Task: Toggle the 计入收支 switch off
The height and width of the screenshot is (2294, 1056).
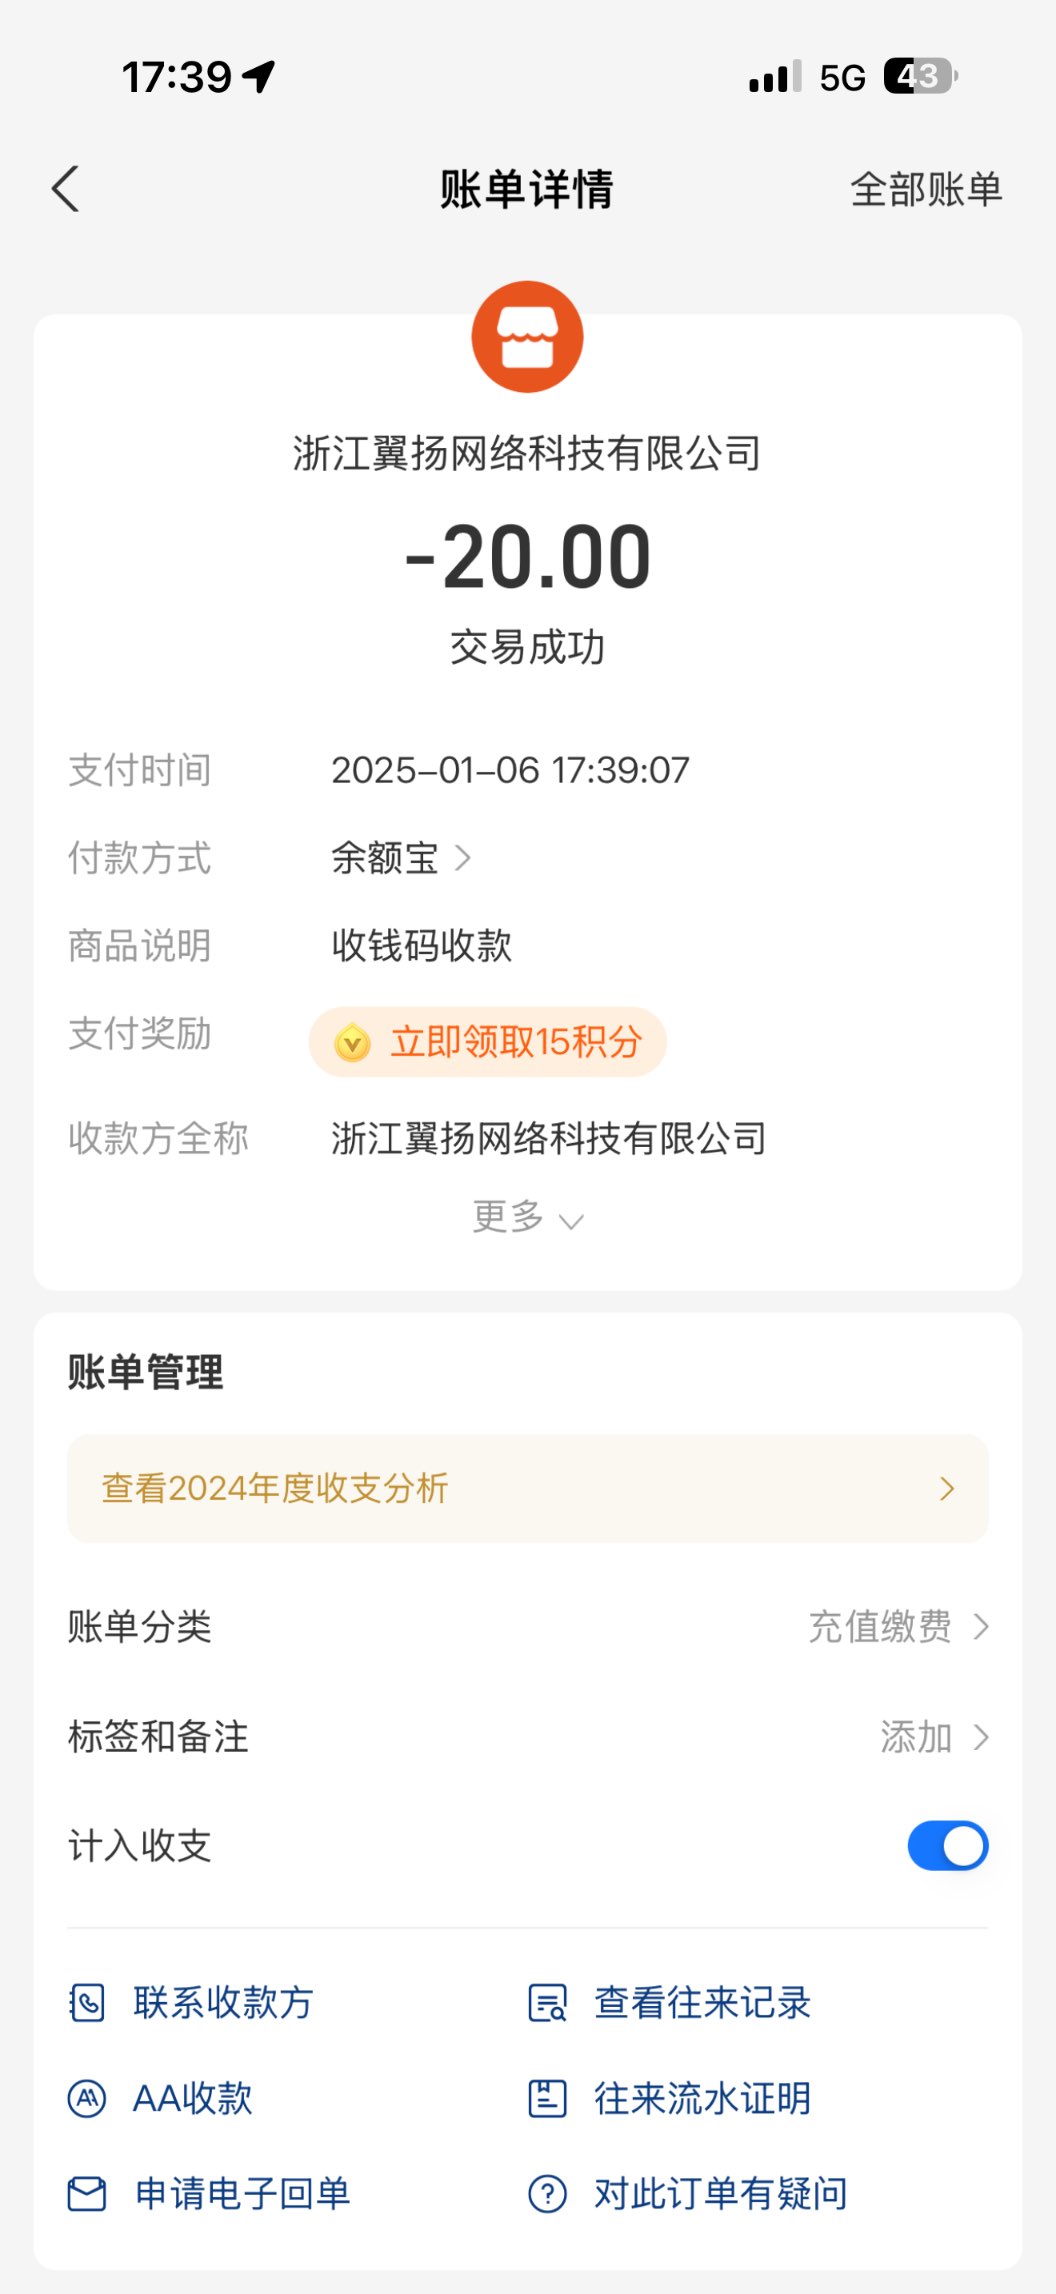Action: (x=947, y=1846)
